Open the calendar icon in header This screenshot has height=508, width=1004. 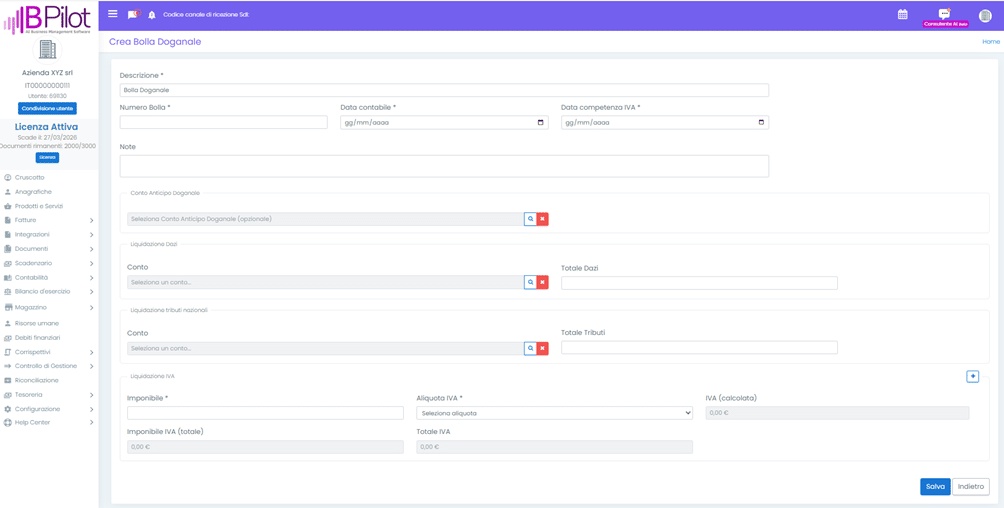902,15
